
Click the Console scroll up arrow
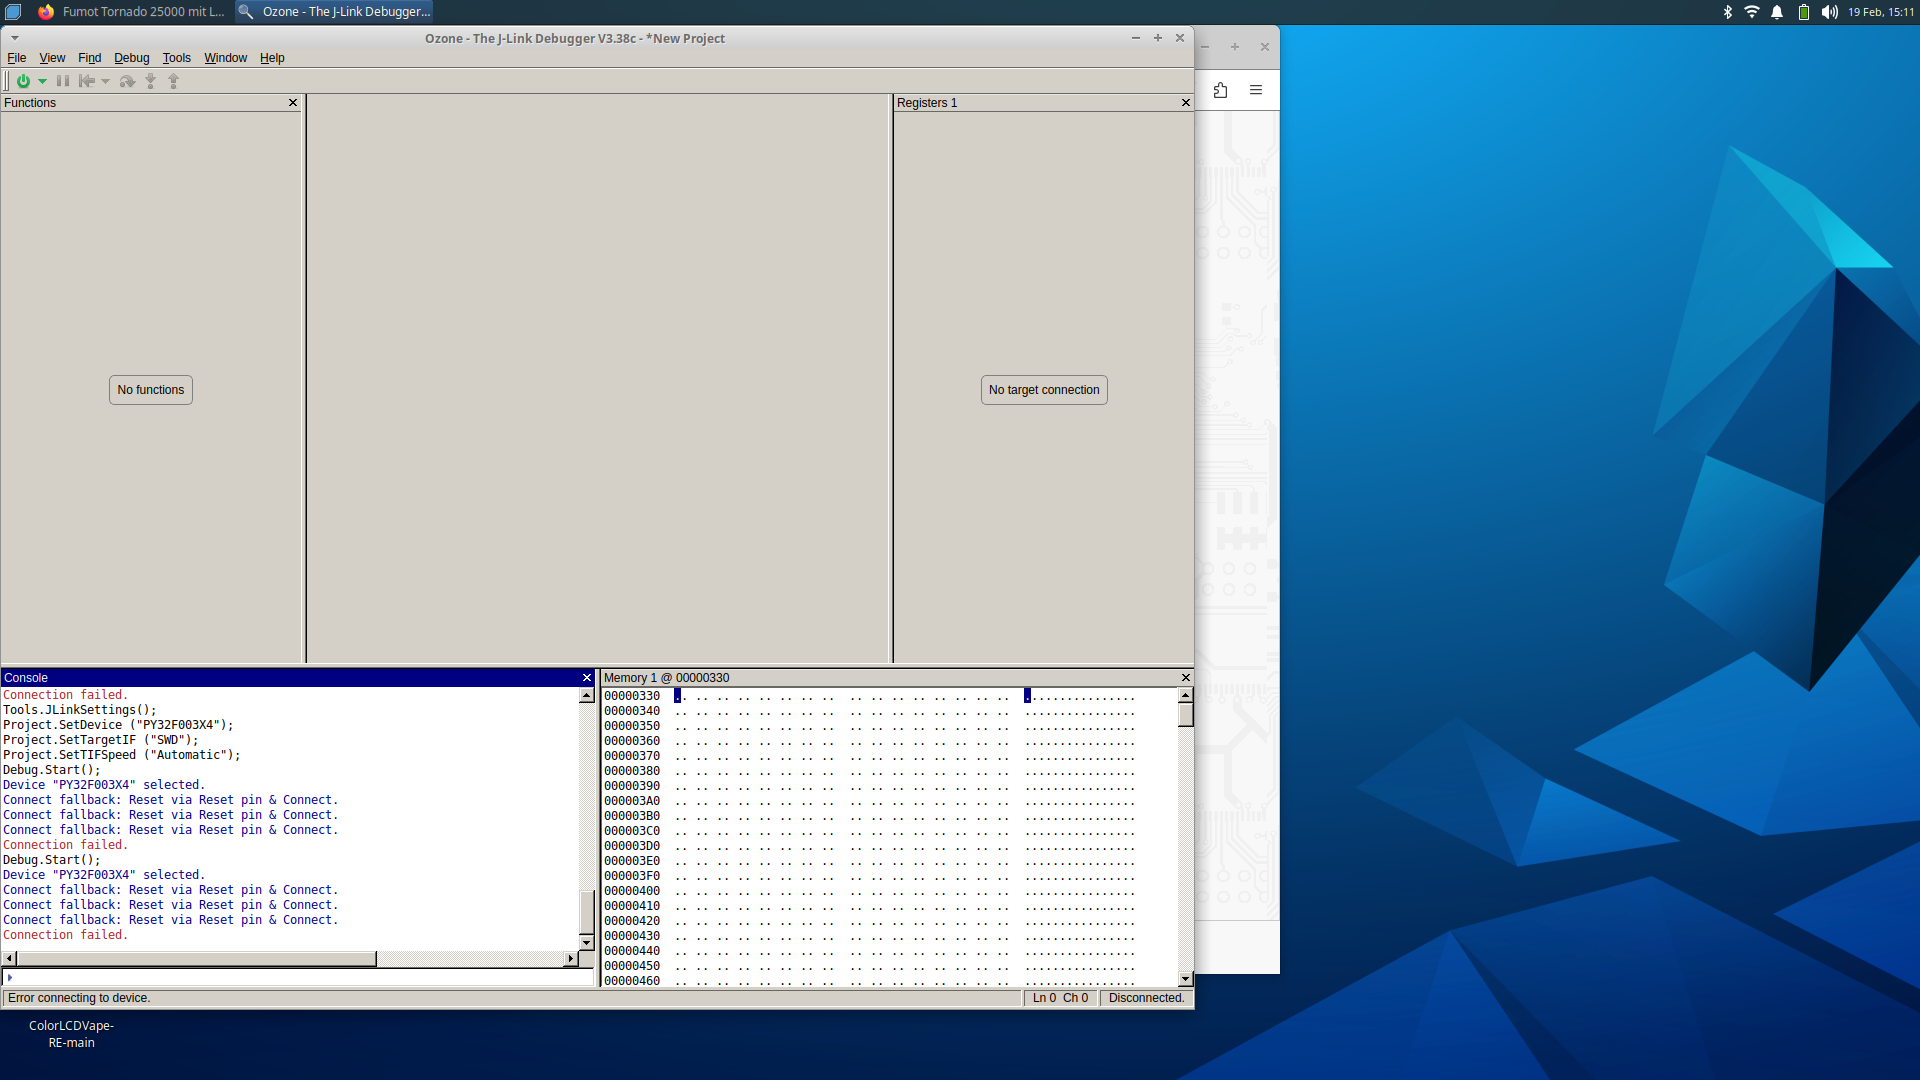pyautogui.click(x=587, y=695)
